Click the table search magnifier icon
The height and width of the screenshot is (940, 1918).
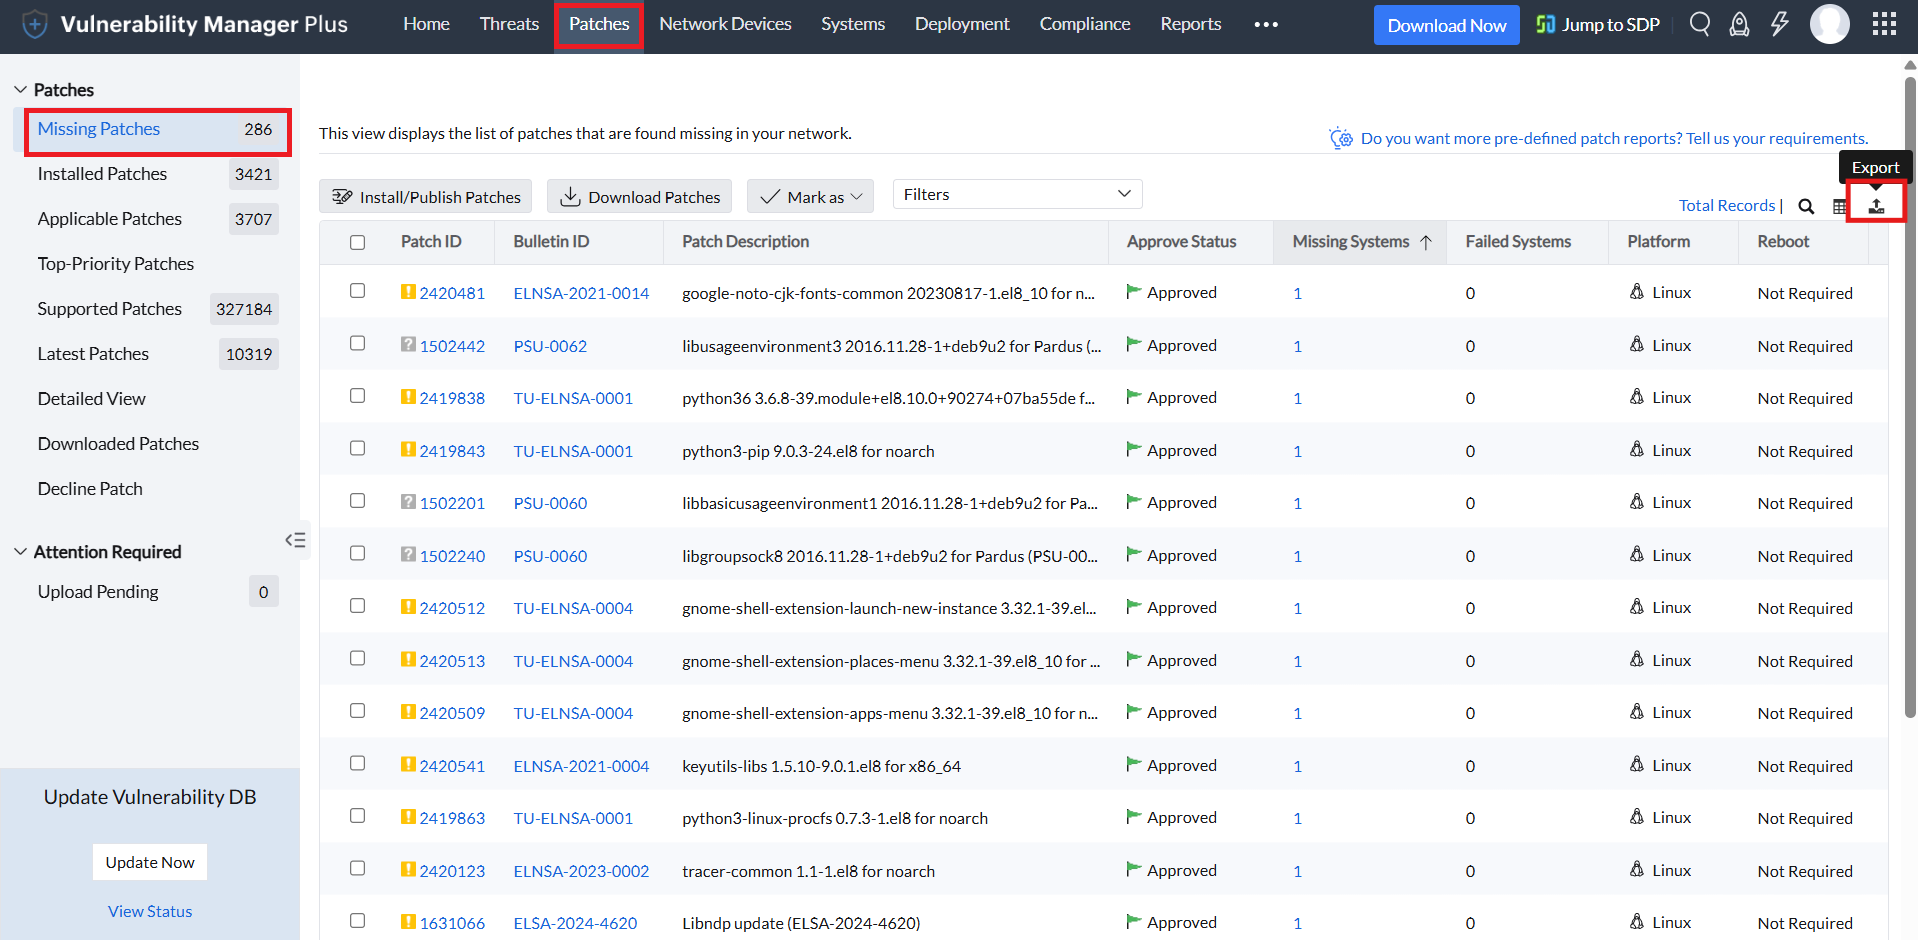click(x=1806, y=206)
